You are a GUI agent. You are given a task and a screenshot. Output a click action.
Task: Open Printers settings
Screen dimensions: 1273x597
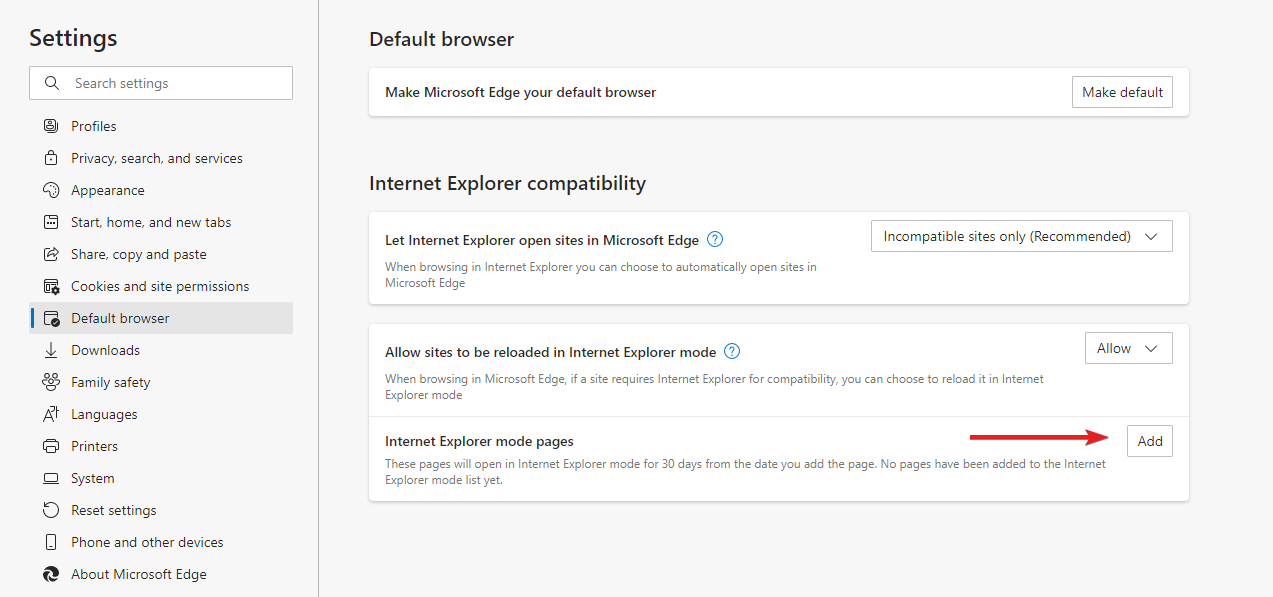tap(161, 446)
